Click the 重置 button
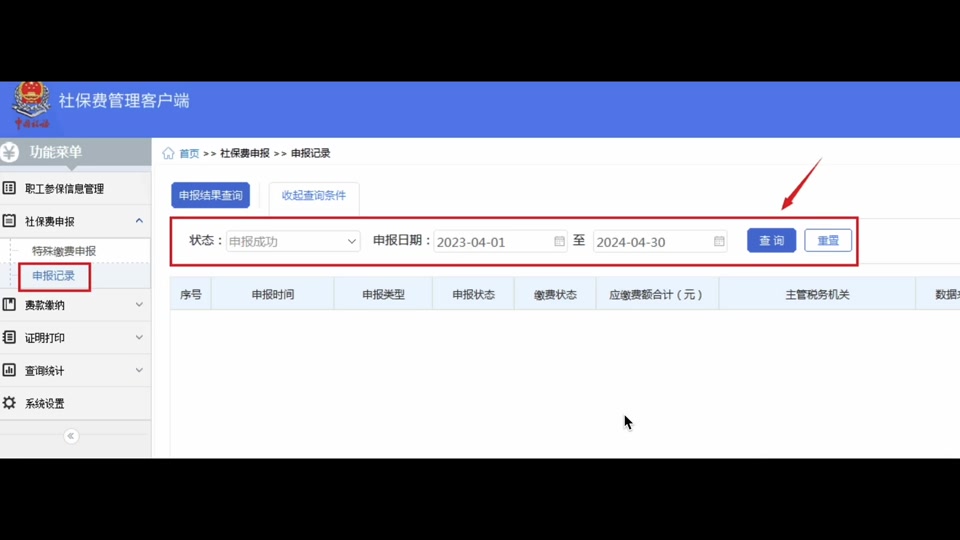 pyautogui.click(x=828, y=241)
